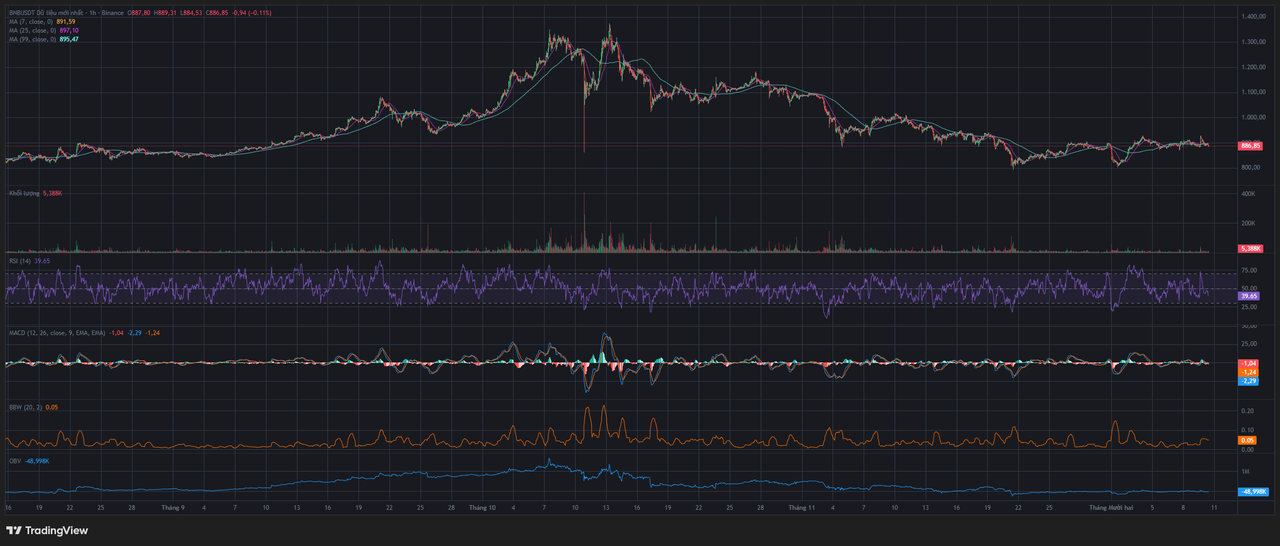This screenshot has width=1280, height=546.
Task: Click the blue -2,29 MACD tag on scale
Action: [x=1248, y=381]
